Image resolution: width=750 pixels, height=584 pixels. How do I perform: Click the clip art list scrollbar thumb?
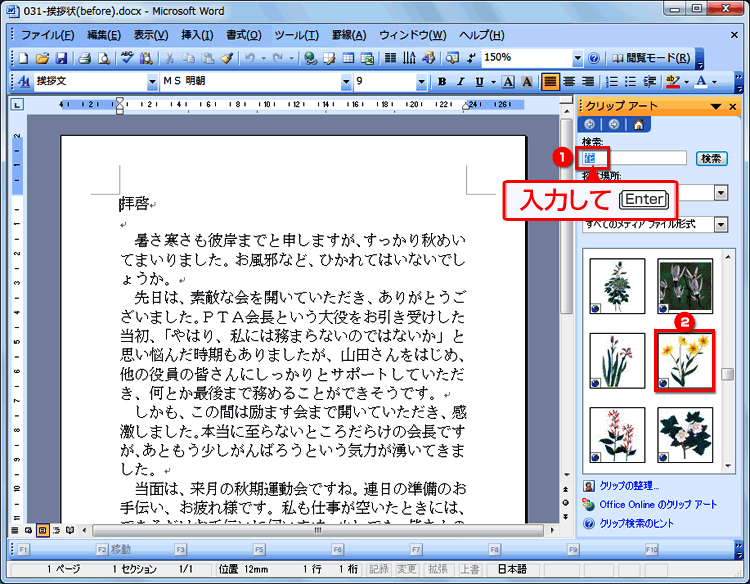[x=728, y=374]
